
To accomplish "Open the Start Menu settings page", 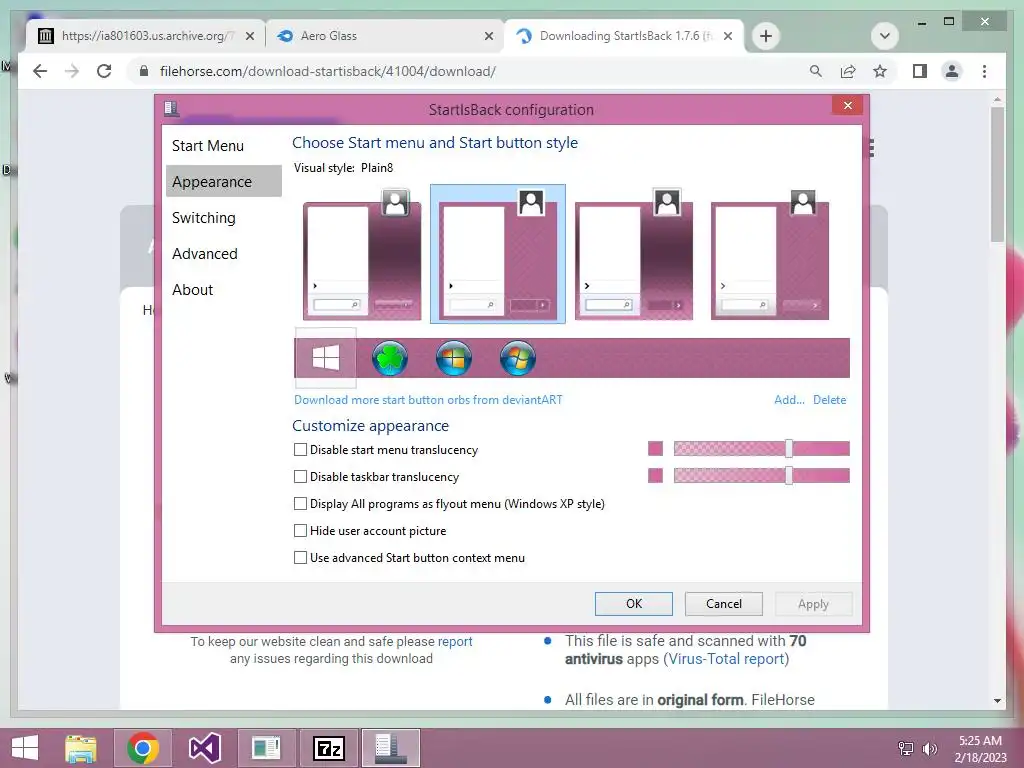I will coord(223,146).
